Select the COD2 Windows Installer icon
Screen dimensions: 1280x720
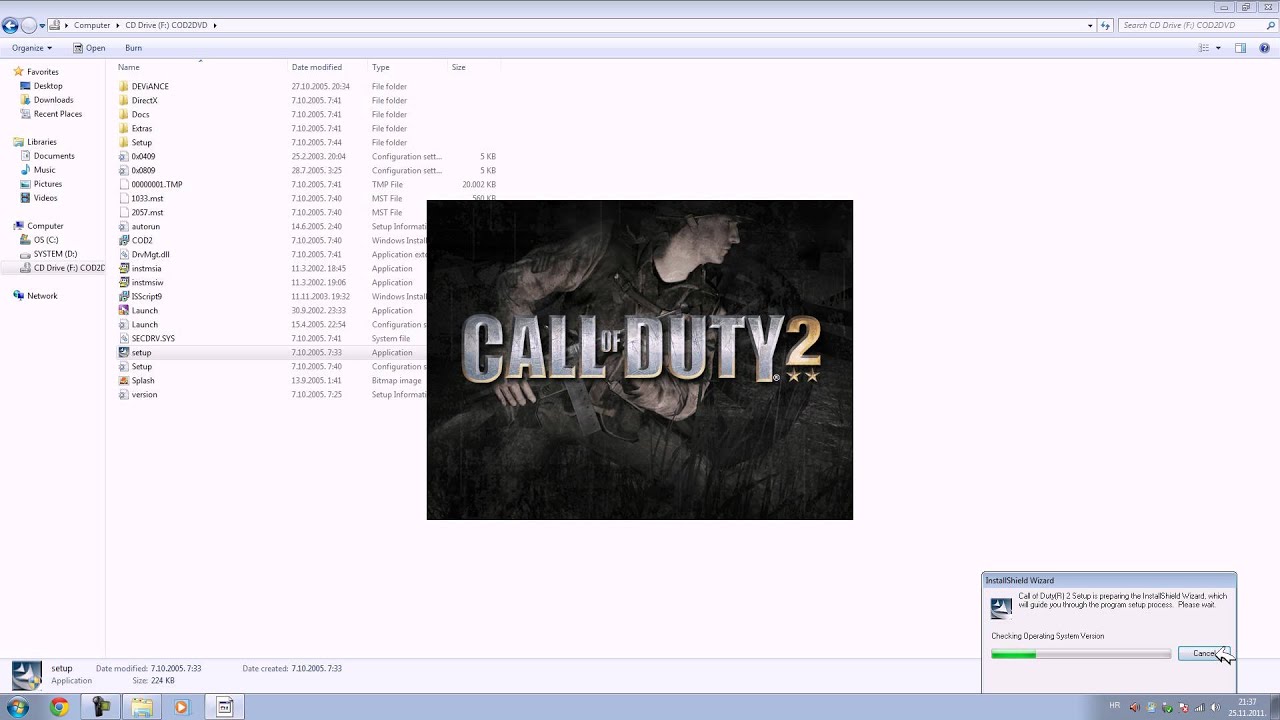[x=124, y=240]
